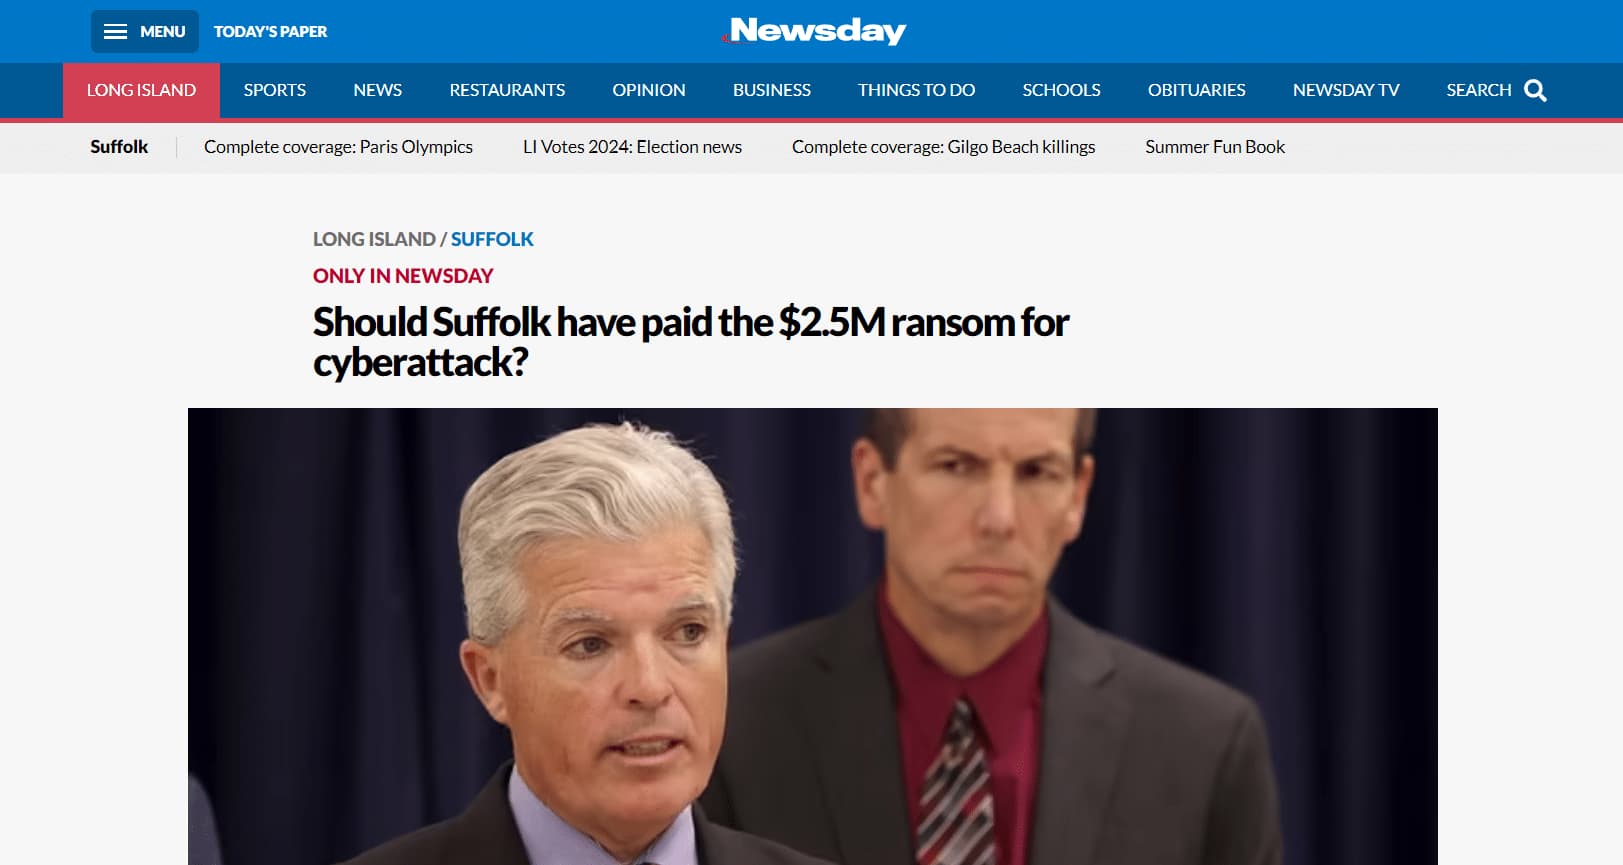Go to the Schools section
This screenshot has width=1623, height=865.
point(1061,90)
